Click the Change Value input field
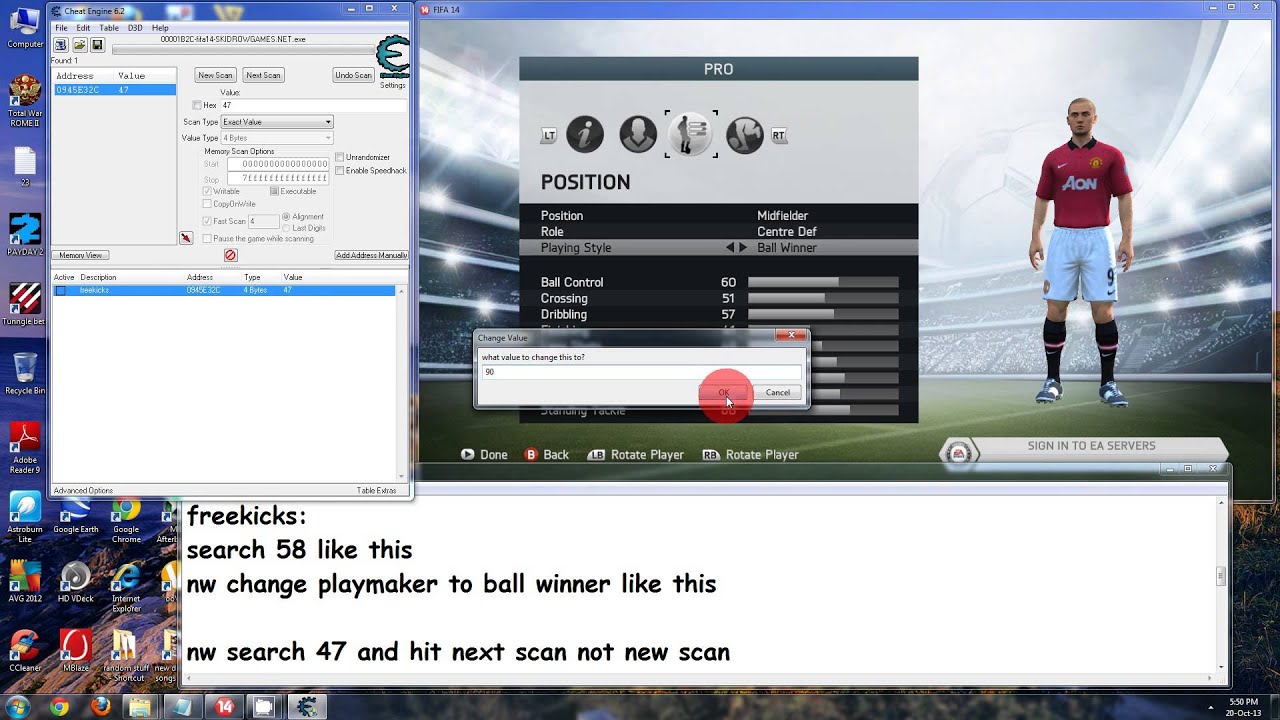The height and width of the screenshot is (720, 1280). 640,372
